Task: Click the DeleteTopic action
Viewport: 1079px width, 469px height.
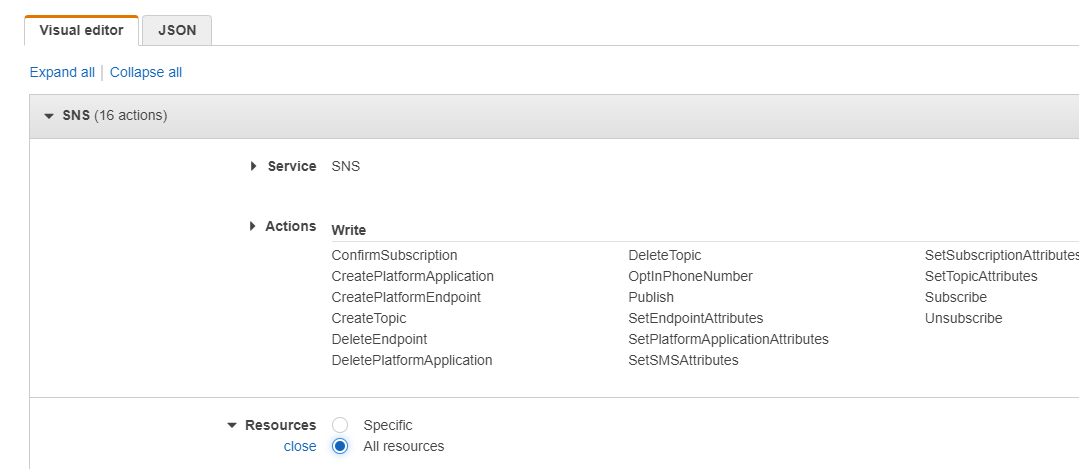Action: click(665, 255)
